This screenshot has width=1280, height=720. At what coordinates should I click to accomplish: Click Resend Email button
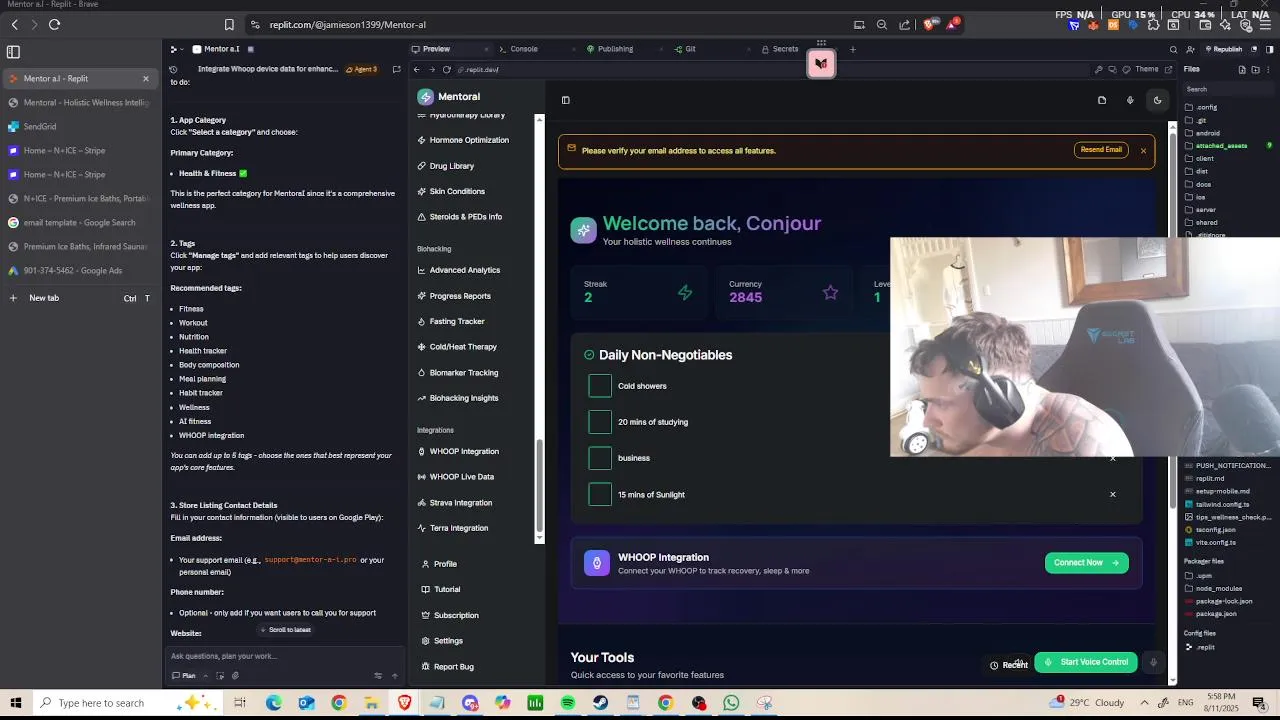point(1101,150)
